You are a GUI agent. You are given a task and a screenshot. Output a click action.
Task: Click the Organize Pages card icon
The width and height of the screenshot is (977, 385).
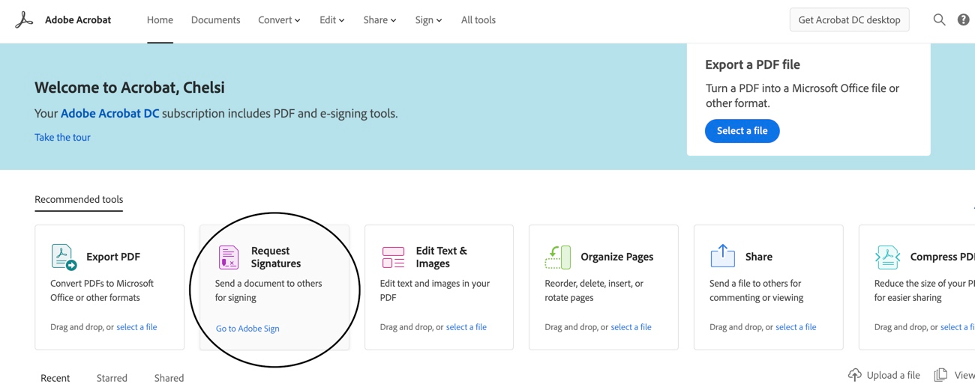click(558, 257)
